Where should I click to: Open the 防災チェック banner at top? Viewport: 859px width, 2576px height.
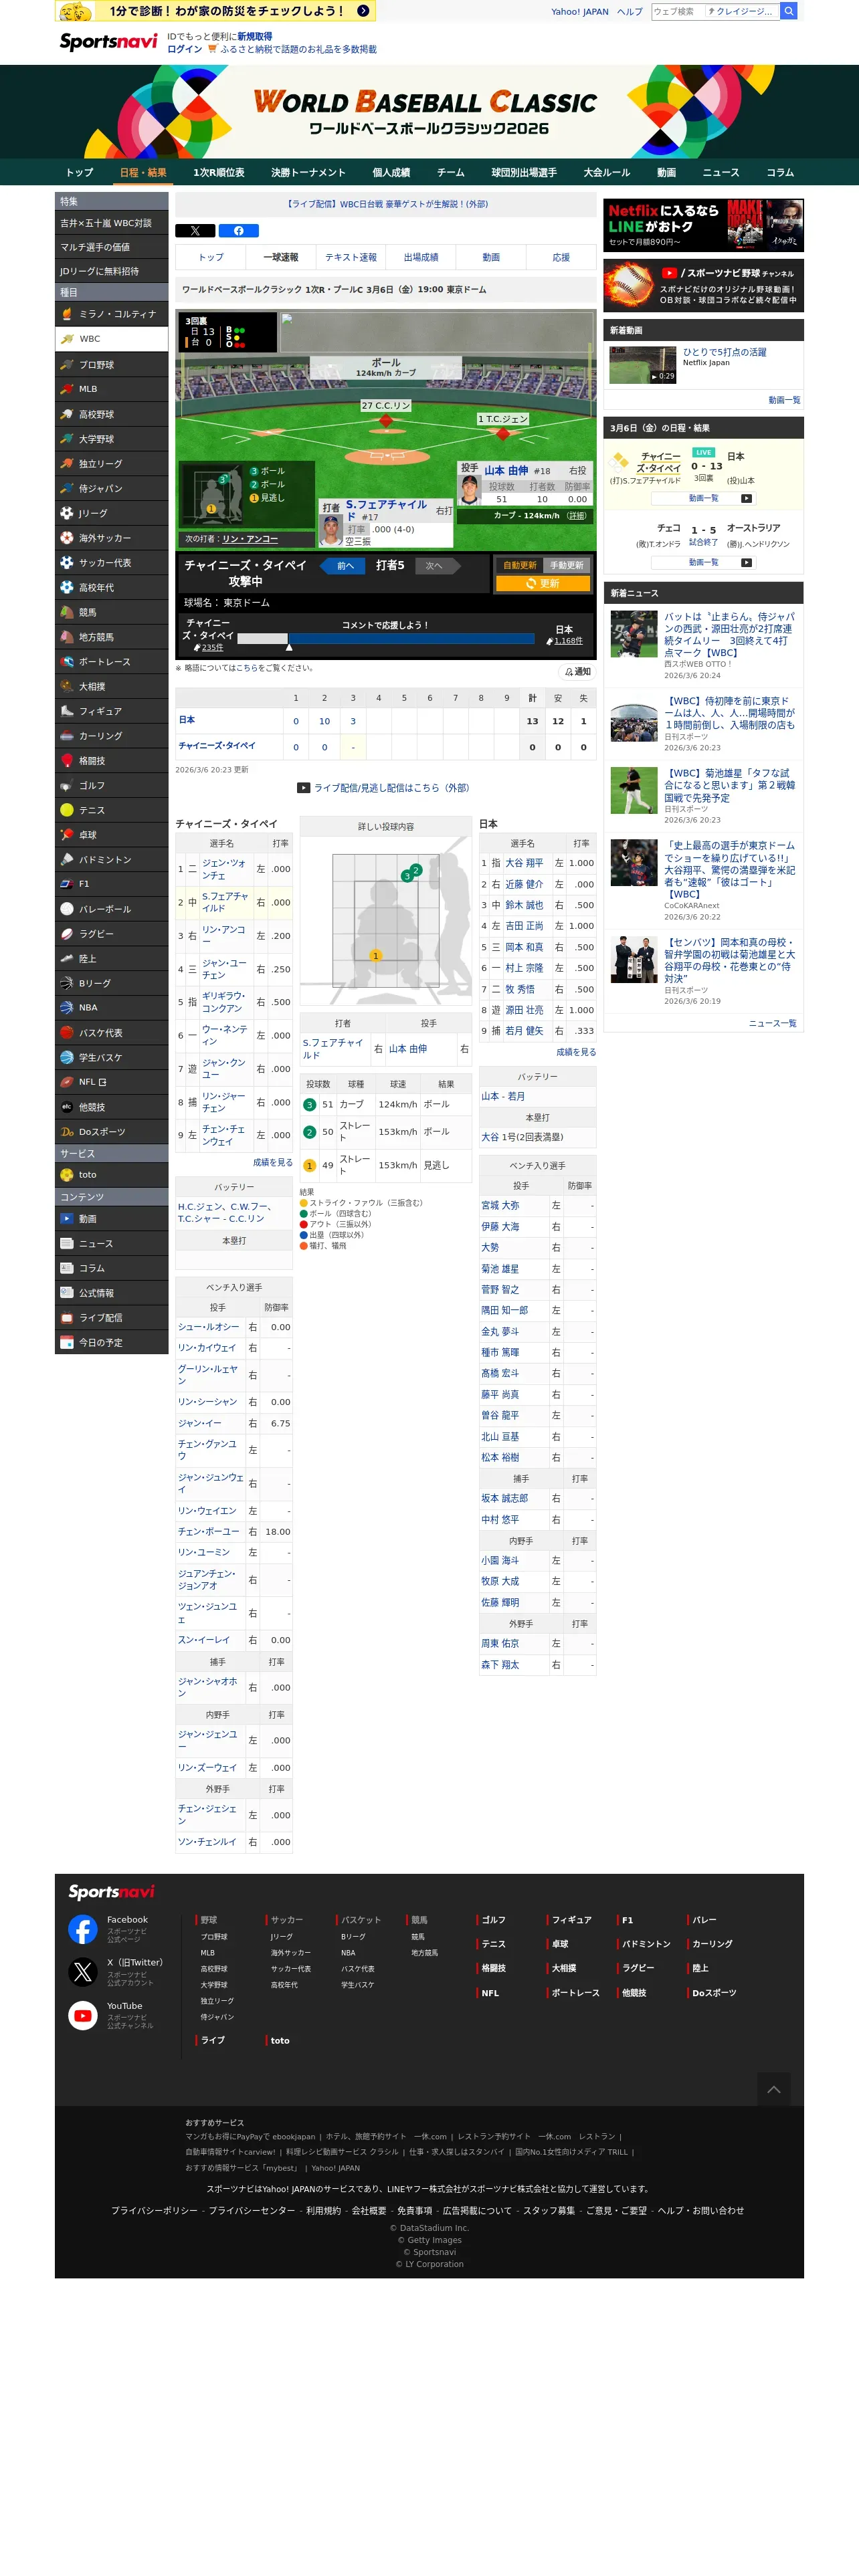(215, 11)
